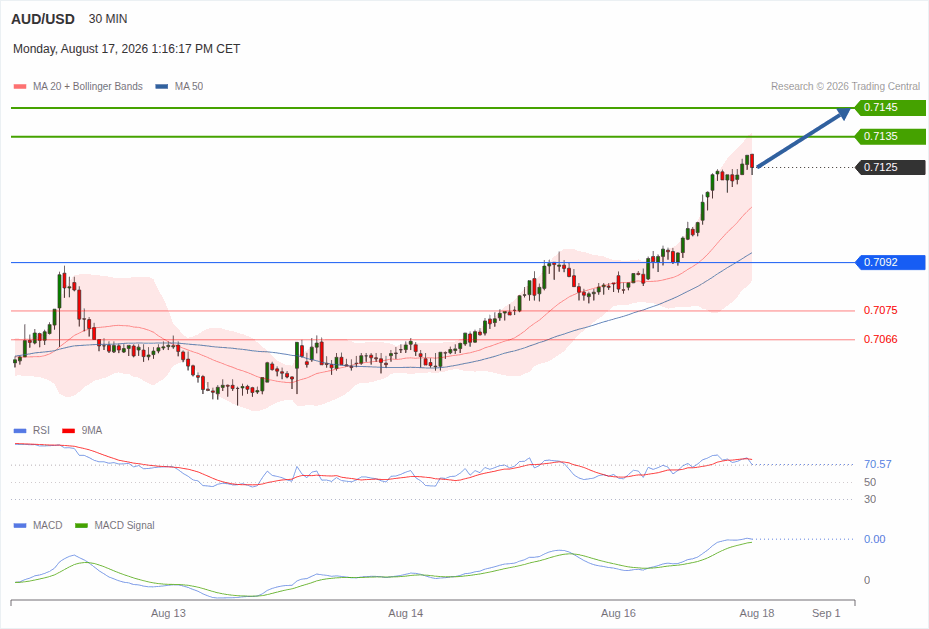929x629 pixels.
Task: Click the 0.7066 support price label
Action: point(880,339)
